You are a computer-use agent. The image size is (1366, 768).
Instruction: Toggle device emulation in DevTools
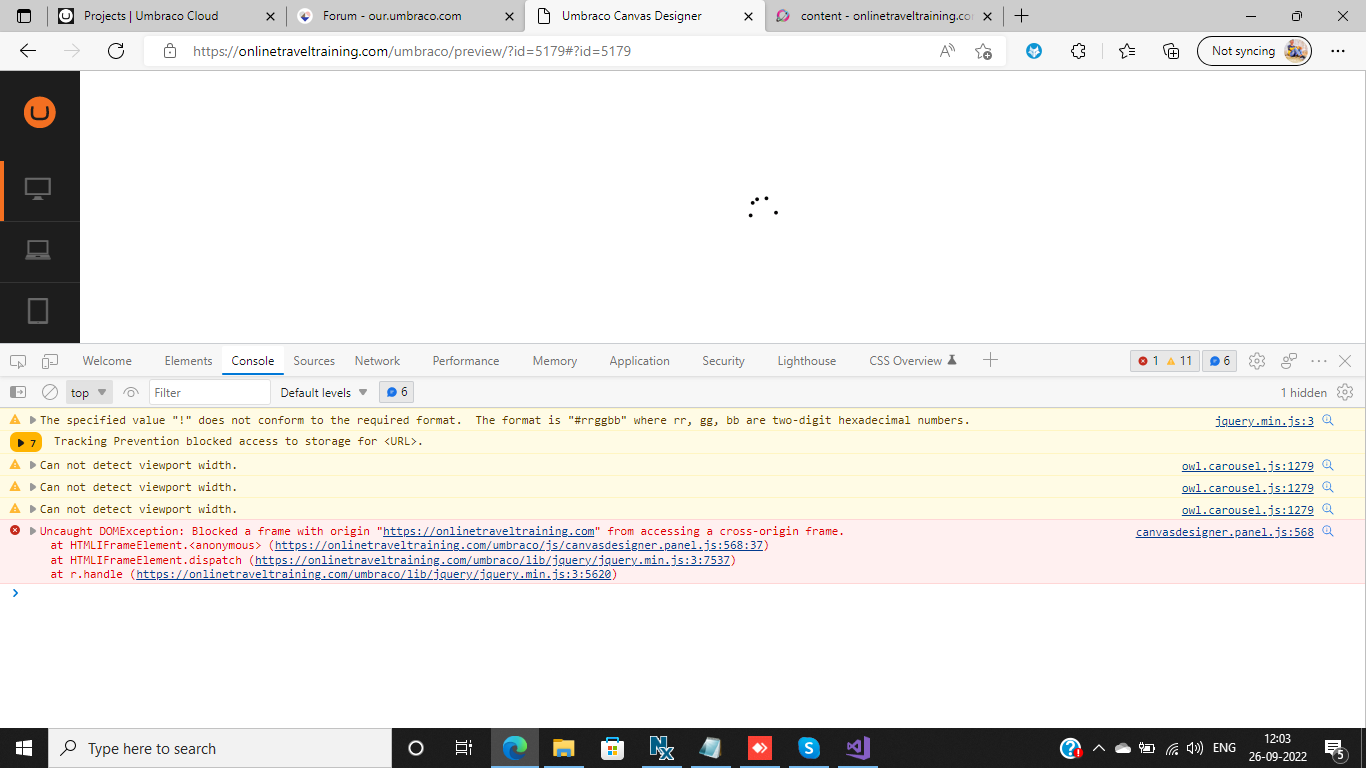point(50,361)
